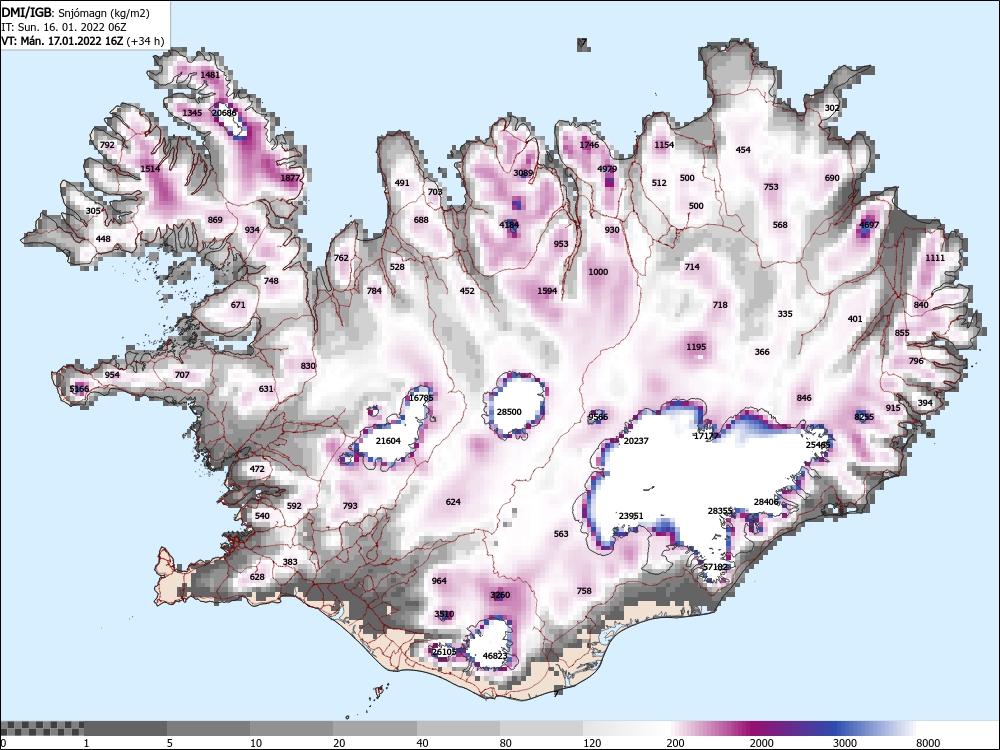The height and width of the screenshot is (750, 1000).
Task: Click the legend label '8000'
Action: pos(928,743)
